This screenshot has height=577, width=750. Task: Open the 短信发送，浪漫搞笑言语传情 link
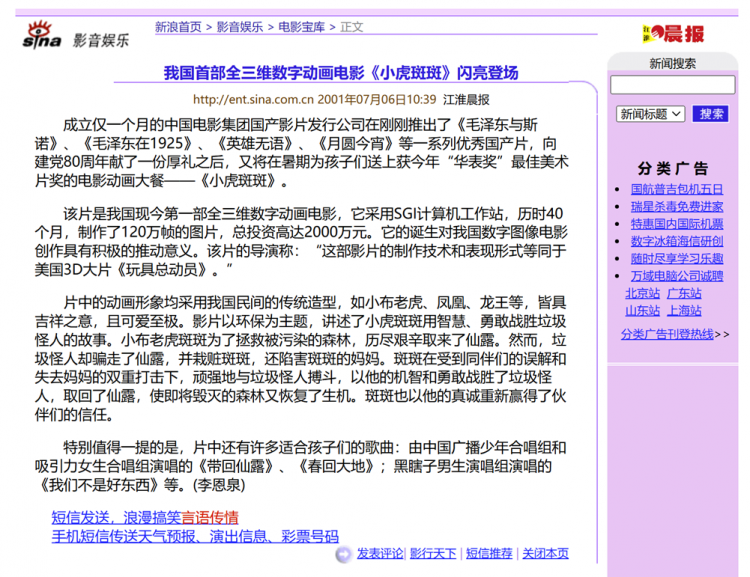point(145,518)
